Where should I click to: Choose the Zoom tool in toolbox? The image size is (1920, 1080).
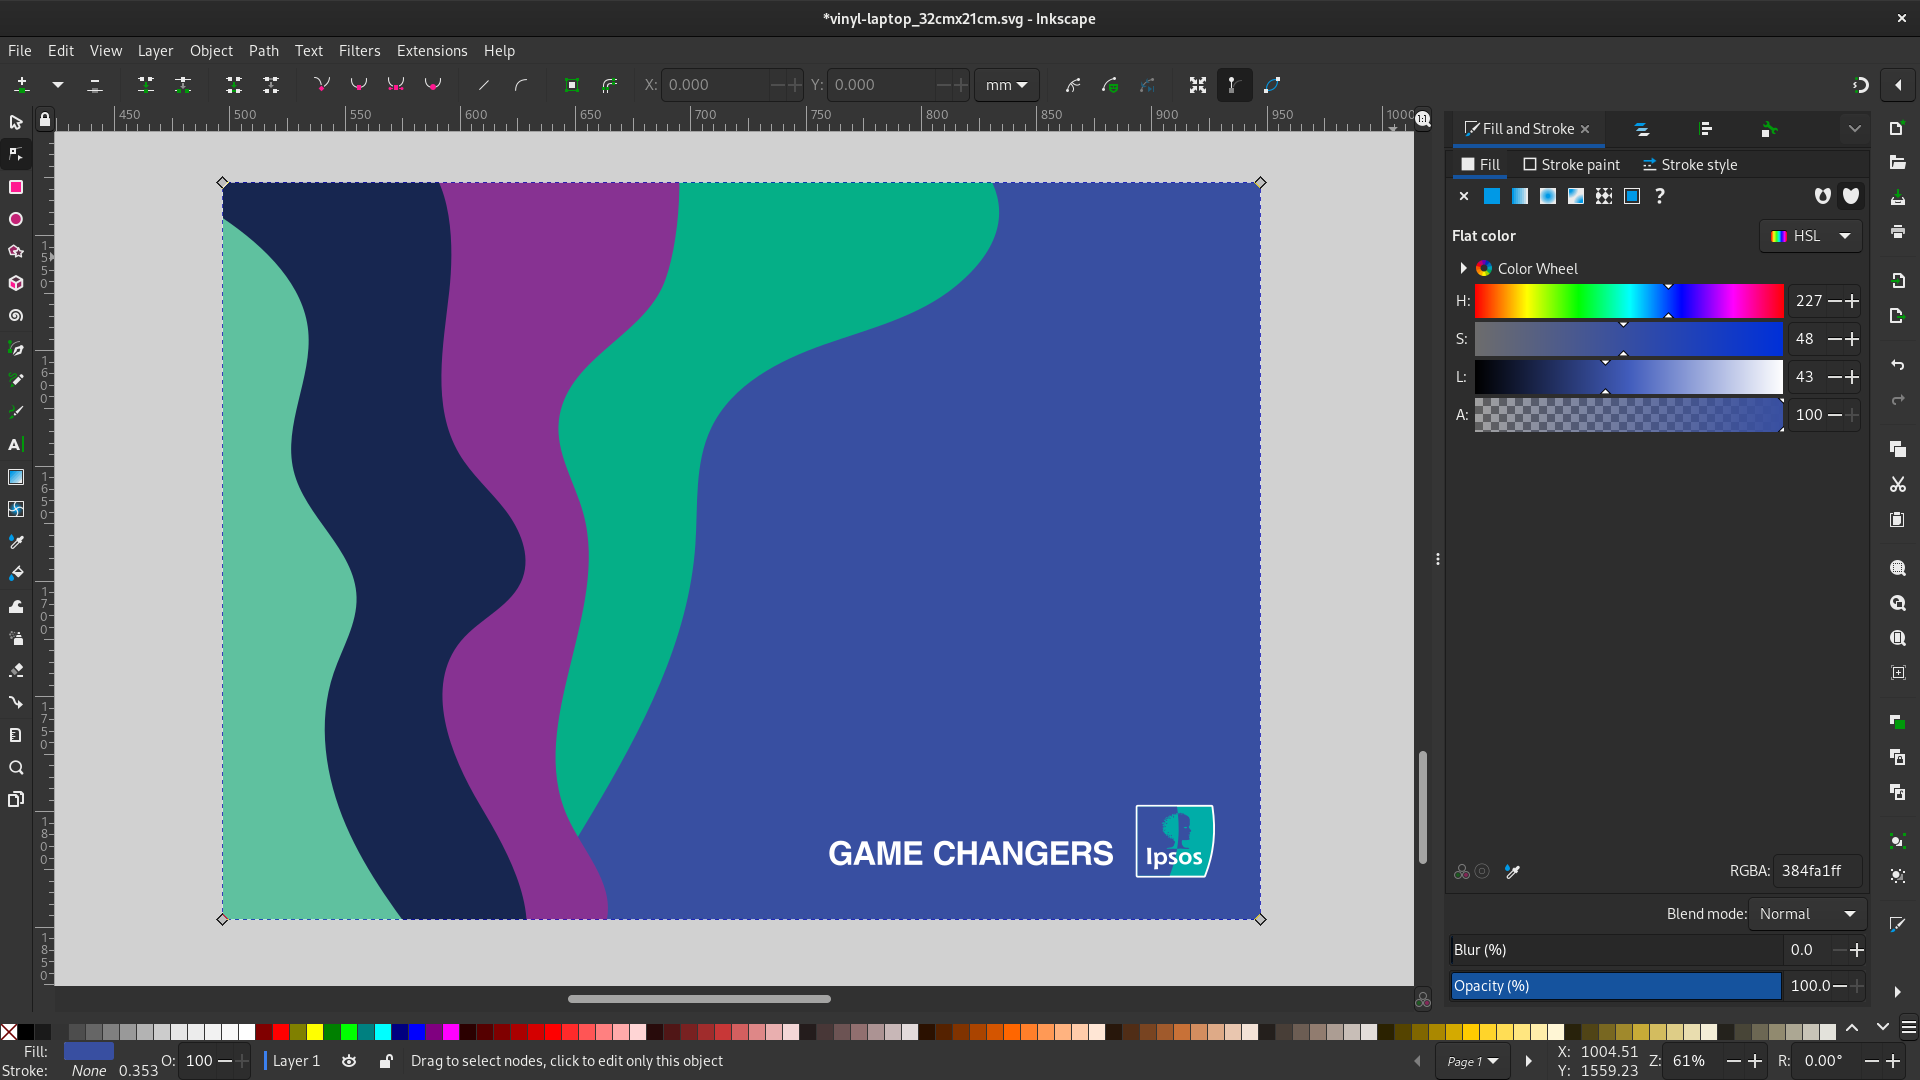pos(16,768)
